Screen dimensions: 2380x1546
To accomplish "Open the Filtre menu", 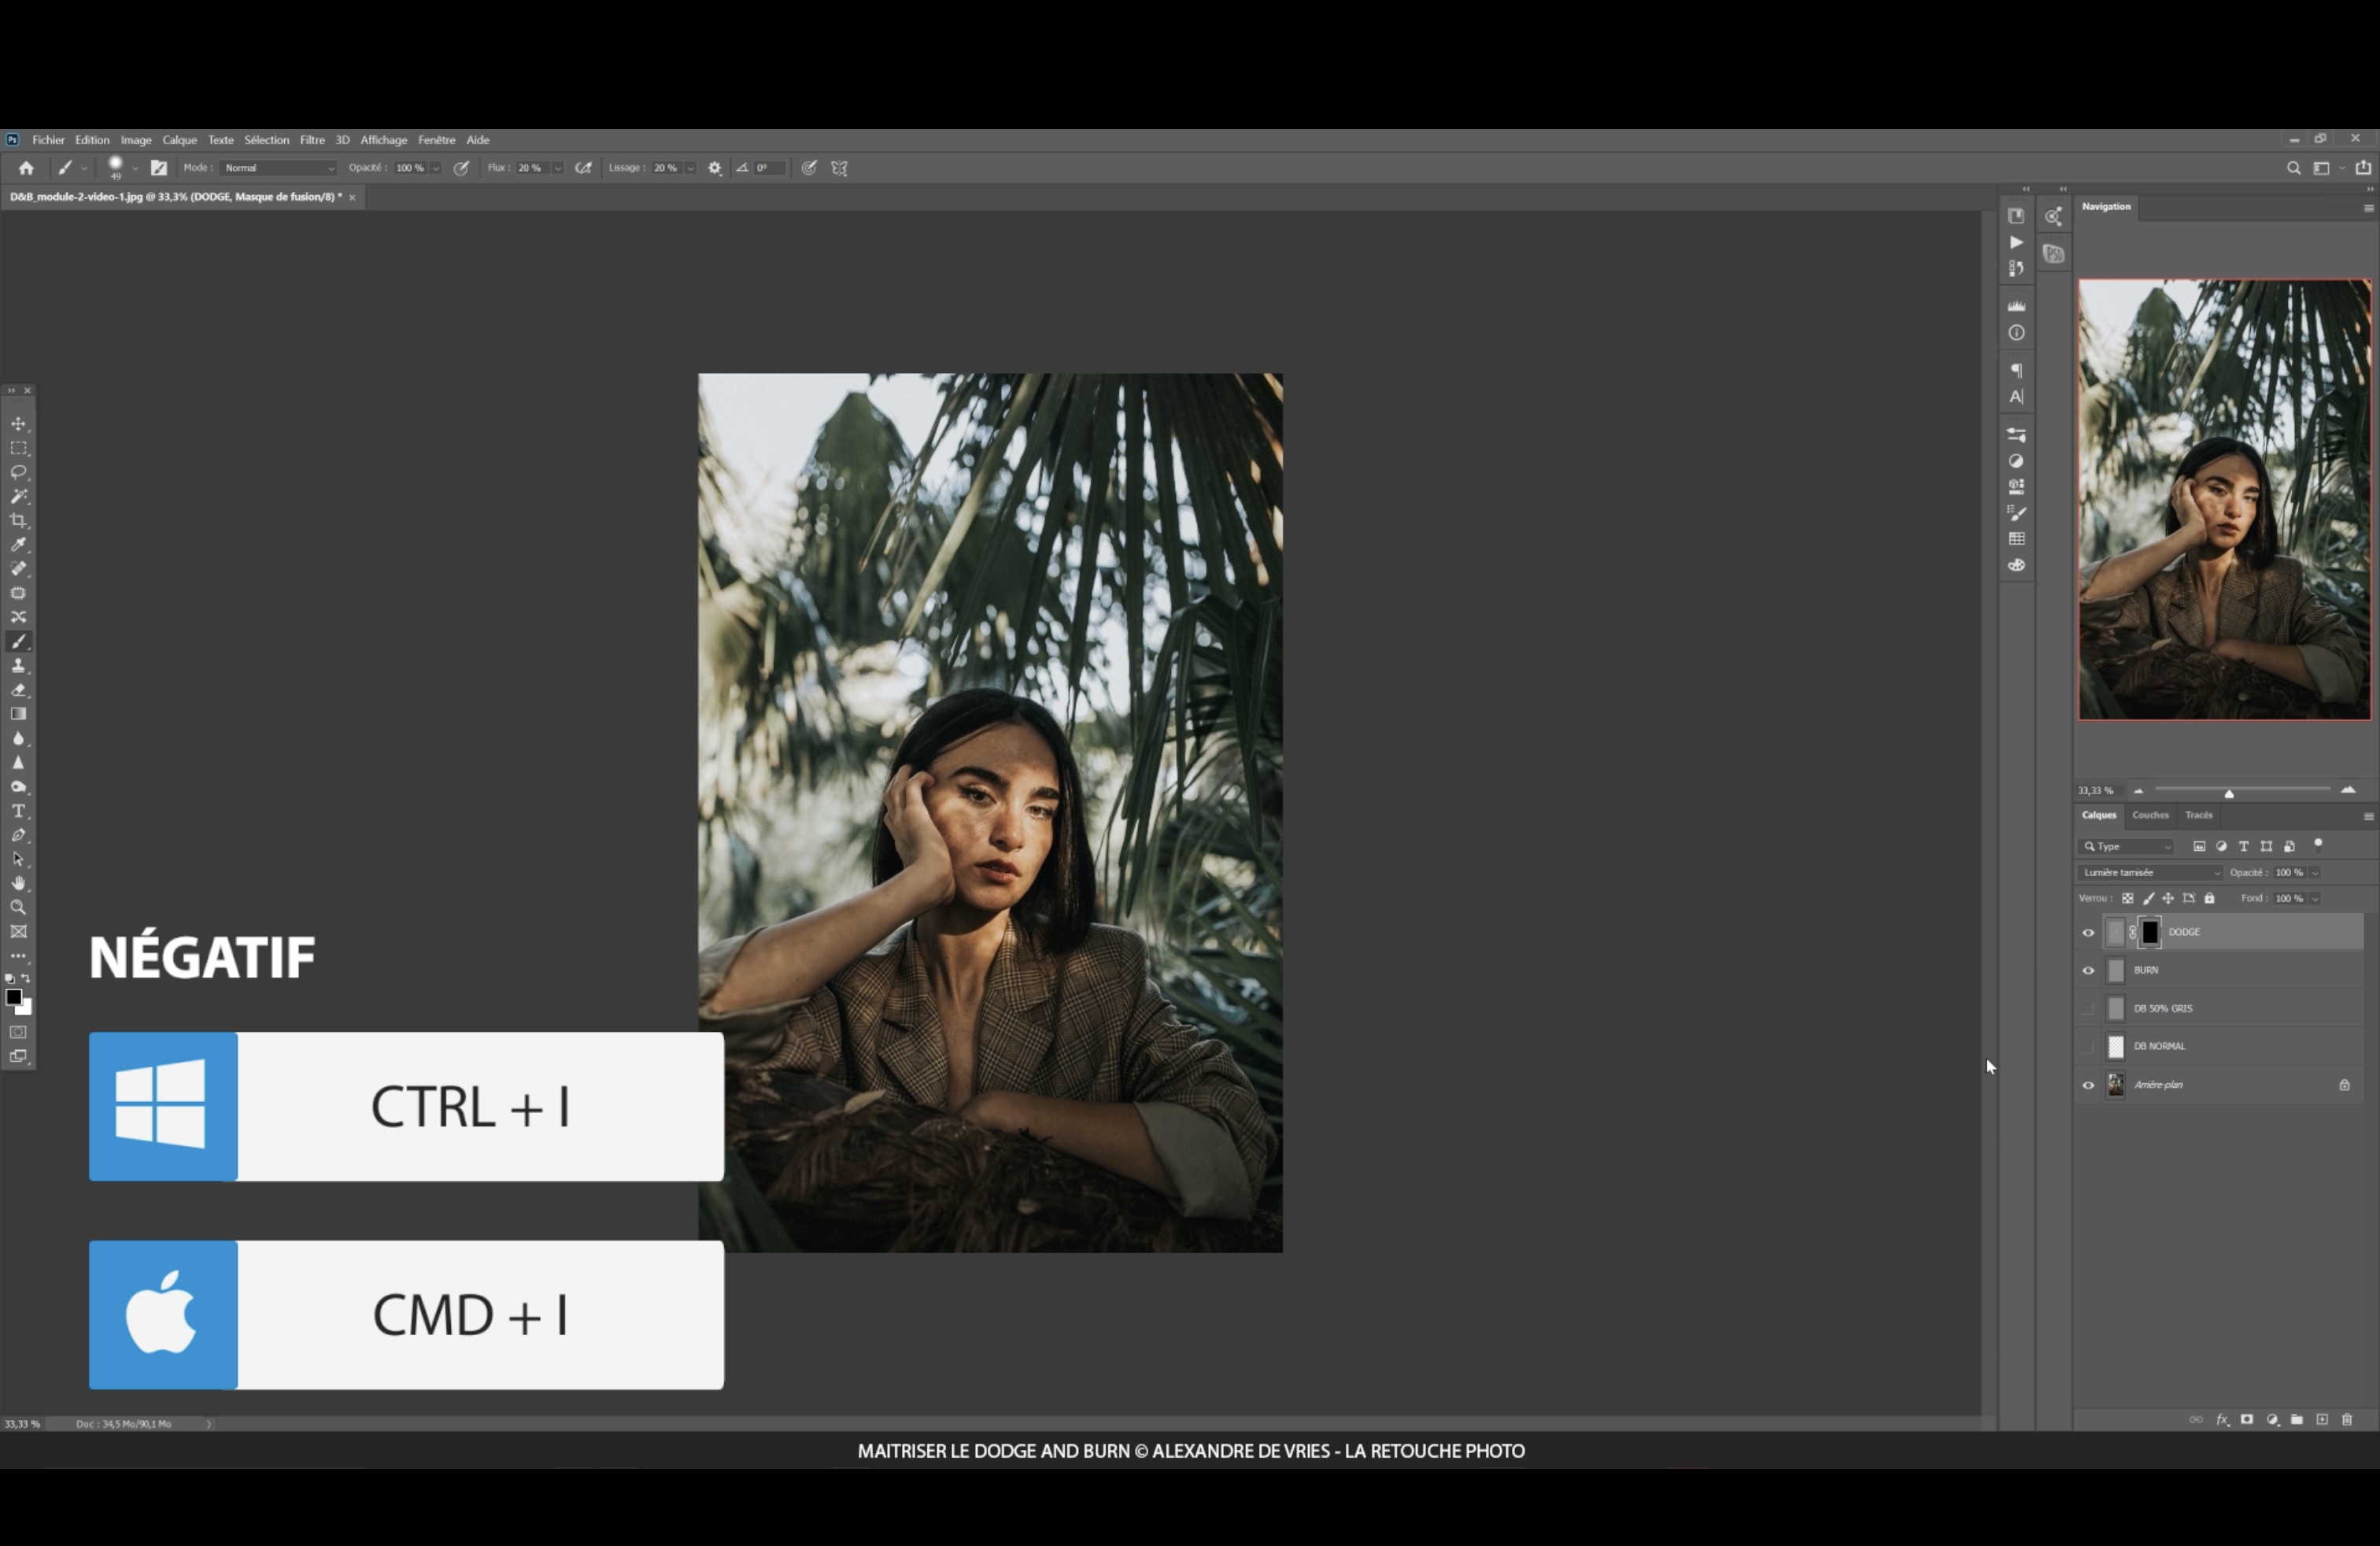I will tap(312, 140).
